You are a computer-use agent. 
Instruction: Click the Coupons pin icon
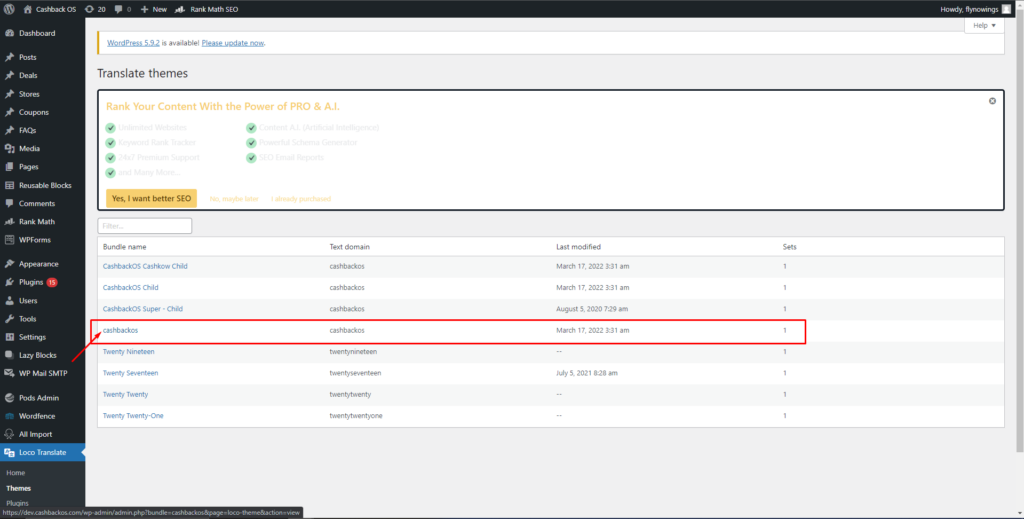pyautogui.click(x=9, y=112)
